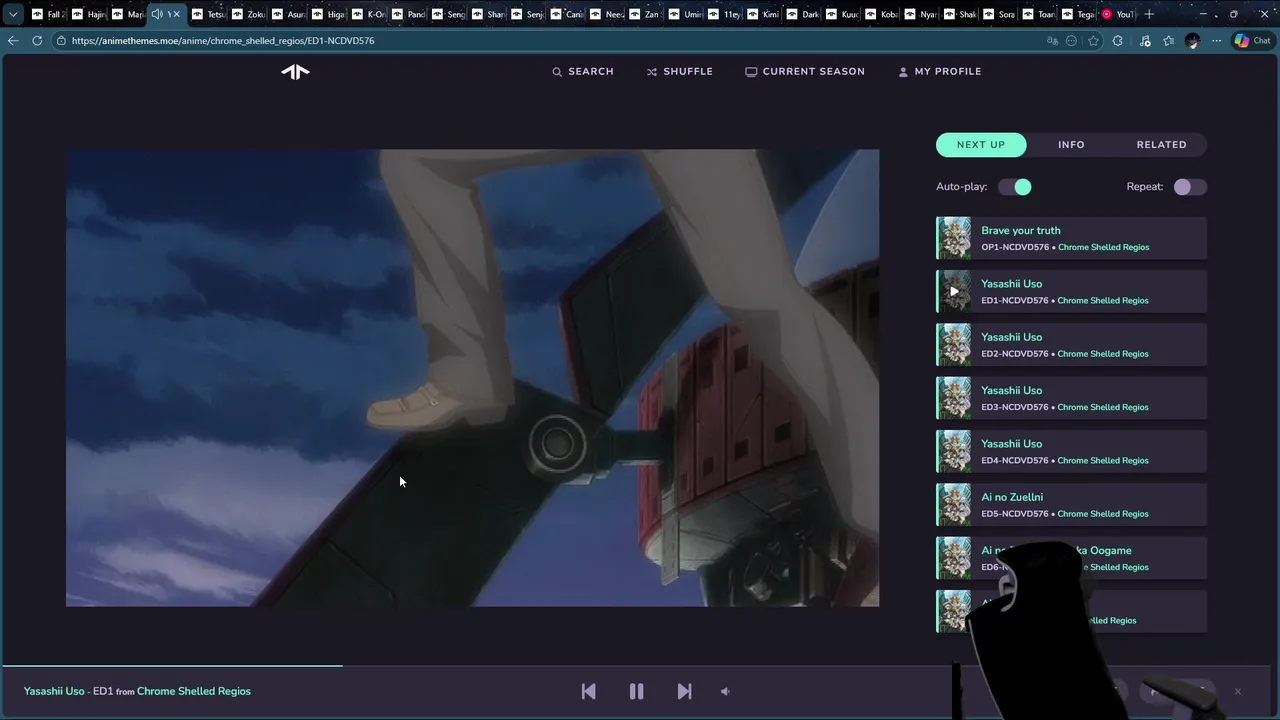Turn off the Auto-play switch
The image size is (1280, 720).
1015,187
